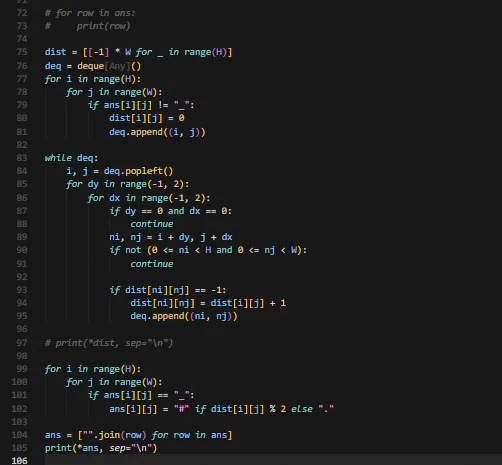Click the commented line '# for row in ans:'

(x=90, y=13)
